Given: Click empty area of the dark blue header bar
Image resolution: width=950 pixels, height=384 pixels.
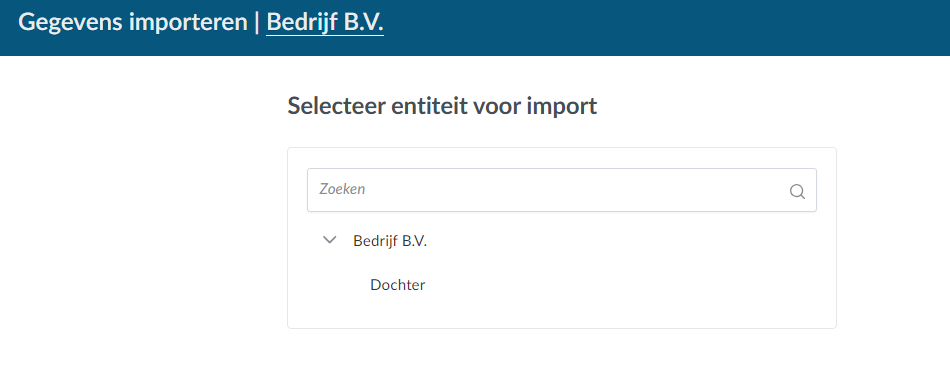Looking at the screenshot, I should 666,27.
